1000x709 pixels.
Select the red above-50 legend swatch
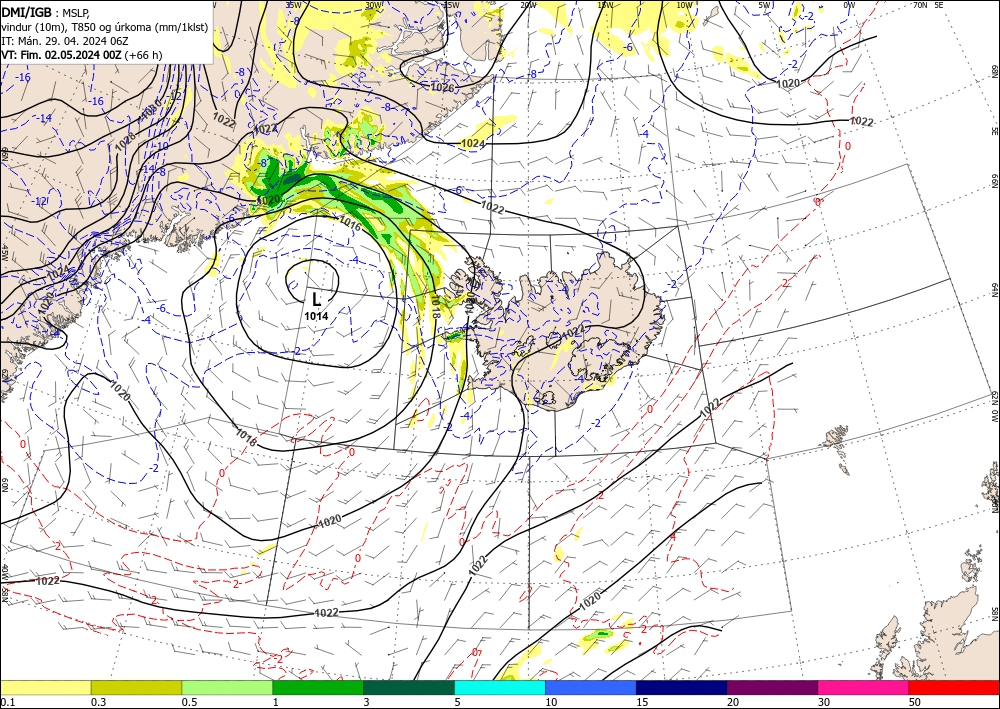pyautogui.click(x=954, y=687)
